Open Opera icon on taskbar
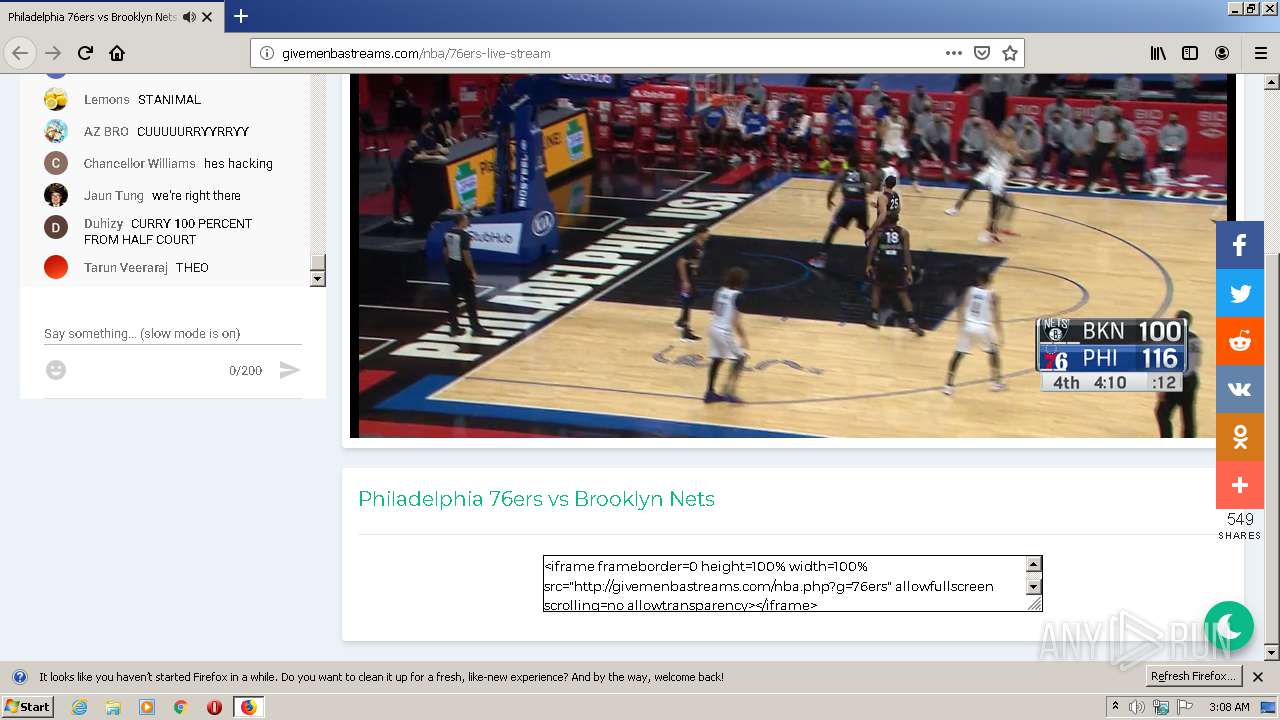1280x720 pixels. (x=214, y=707)
